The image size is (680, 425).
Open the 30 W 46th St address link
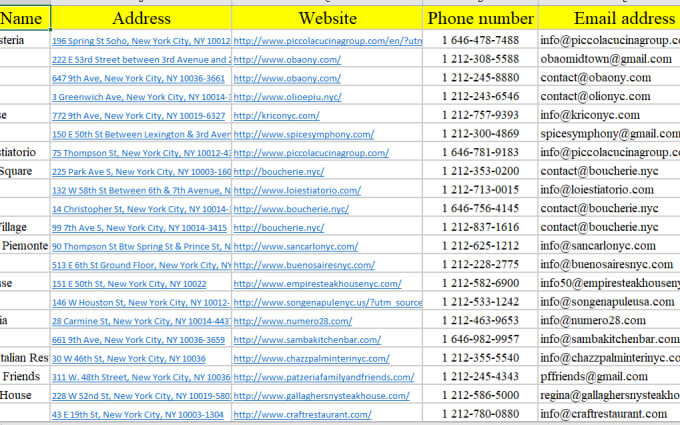point(128,359)
